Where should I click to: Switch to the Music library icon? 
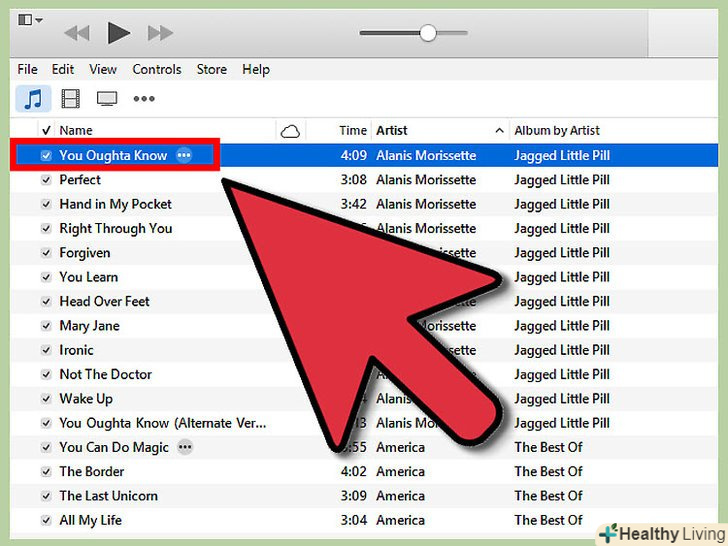coord(33,99)
